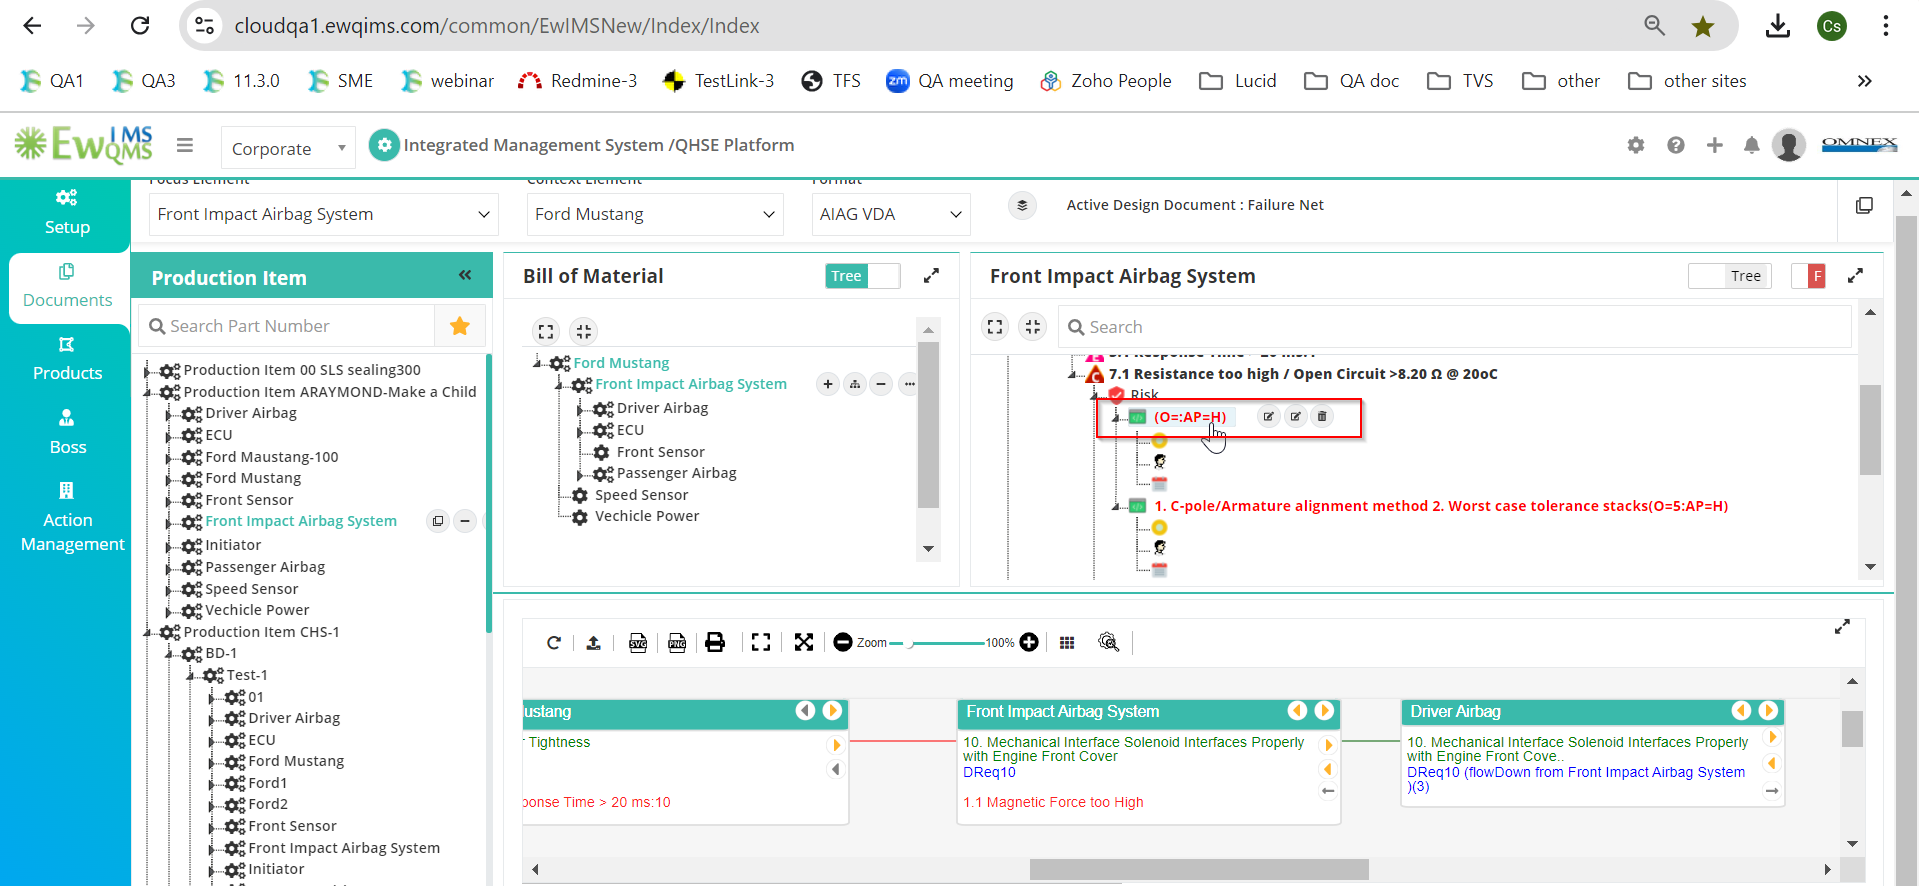Open the hamburger navigation menu
Screen dimensions: 1919x886
tap(185, 145)
